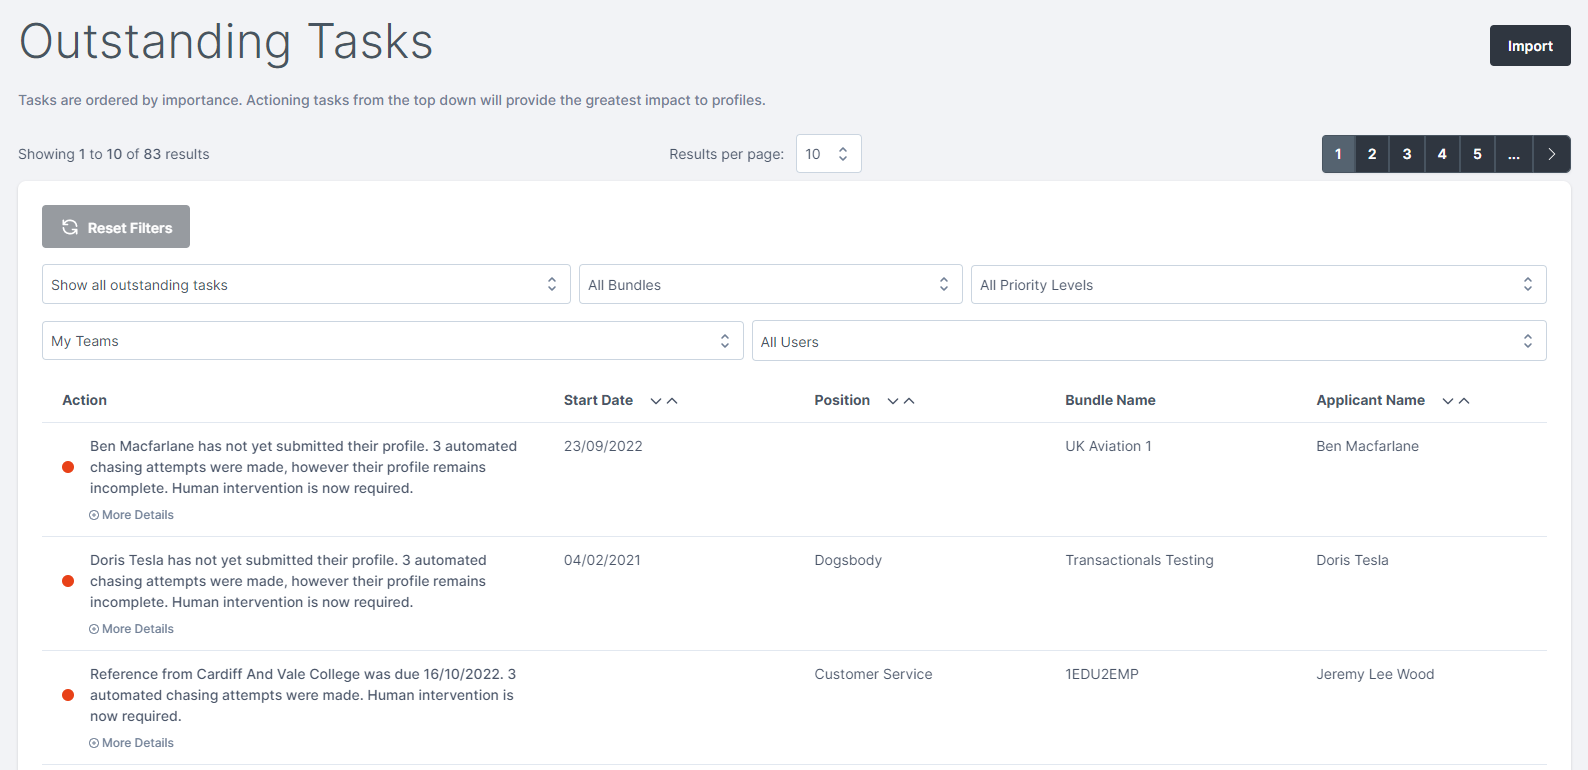Sort Applicant Name descending arrow

tap(1448, 401)
